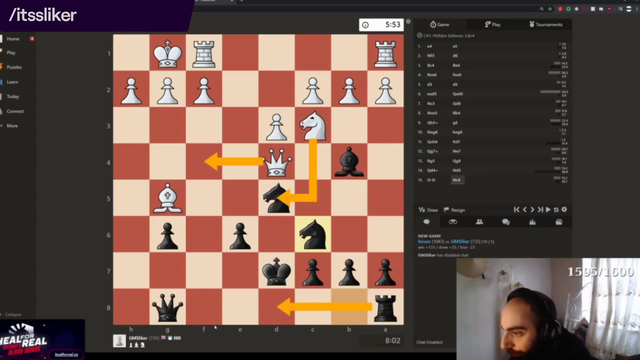This screenshot has width=640, height=360.
Task: Jump to first move in move list
Action: (x=516, y=209)
